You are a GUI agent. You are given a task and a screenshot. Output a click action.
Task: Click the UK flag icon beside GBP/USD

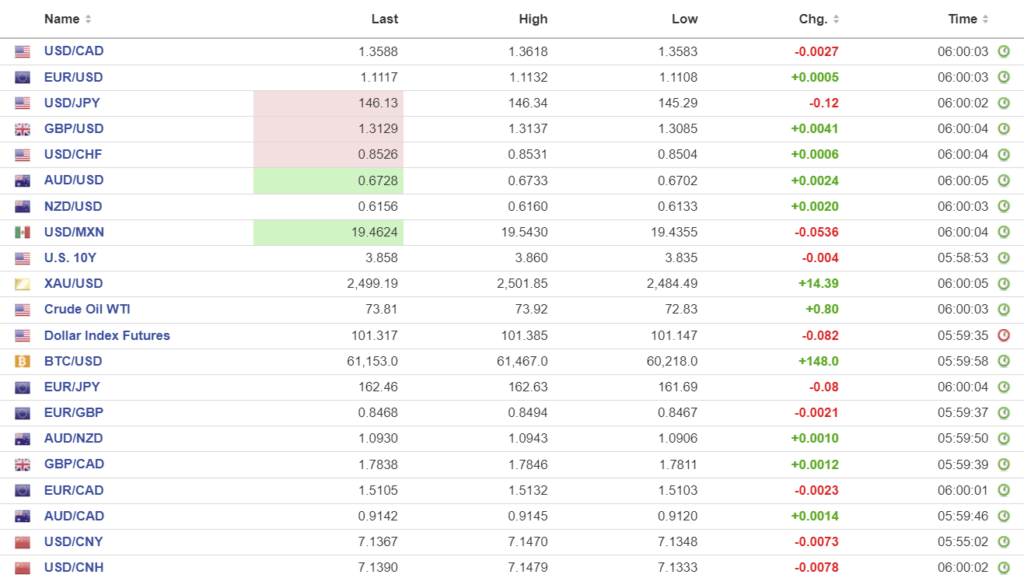[22, 129]
